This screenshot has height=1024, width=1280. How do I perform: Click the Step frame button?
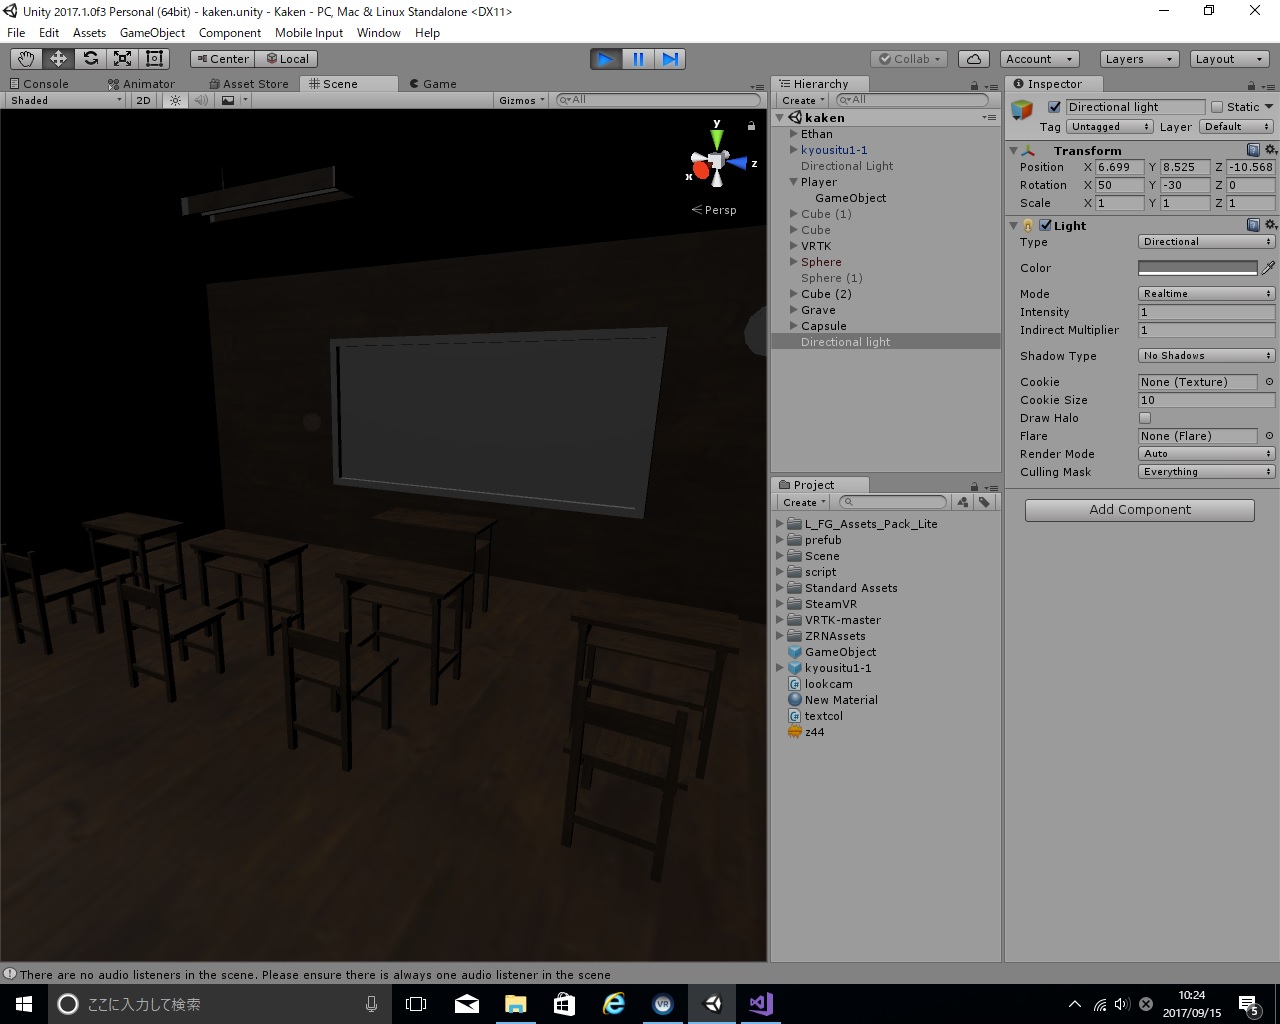(671, 59)
